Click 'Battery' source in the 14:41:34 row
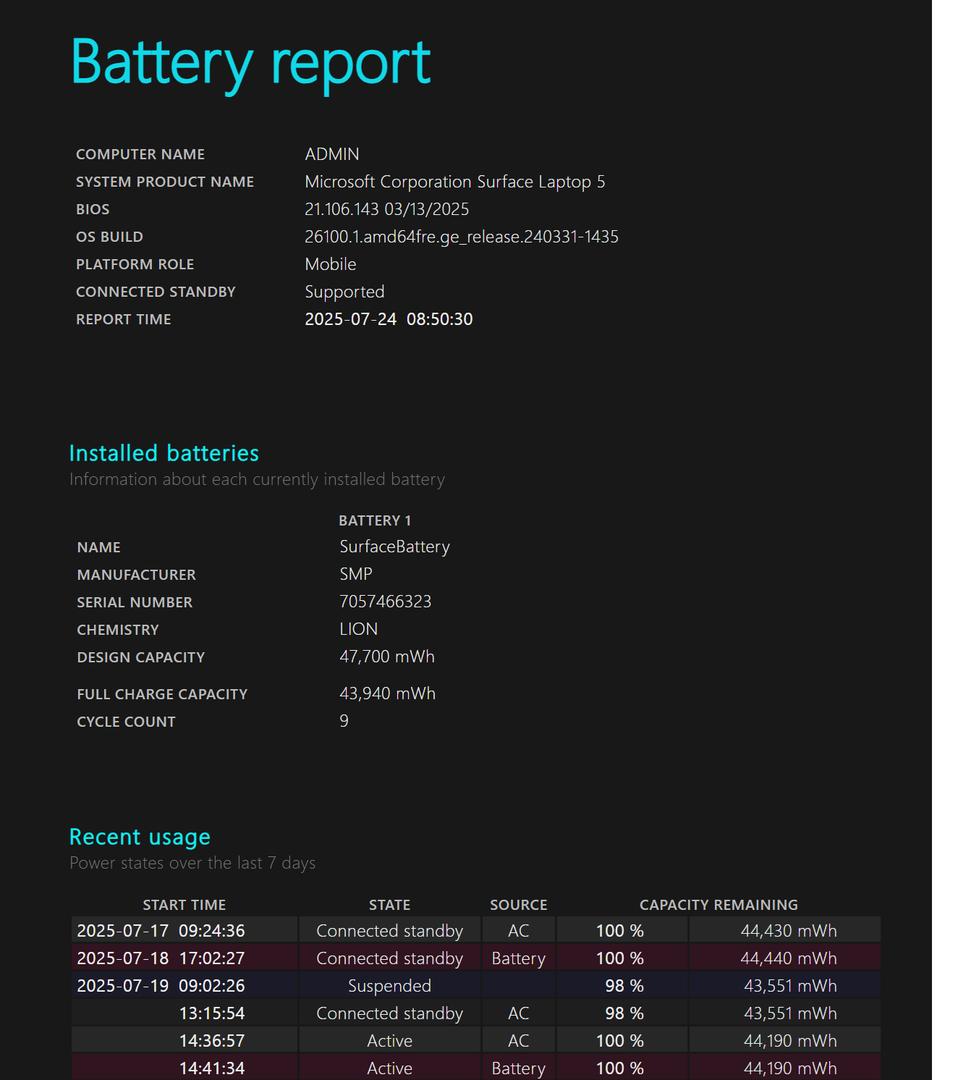The image size is (979, 1080). (x=518, y=1068)
